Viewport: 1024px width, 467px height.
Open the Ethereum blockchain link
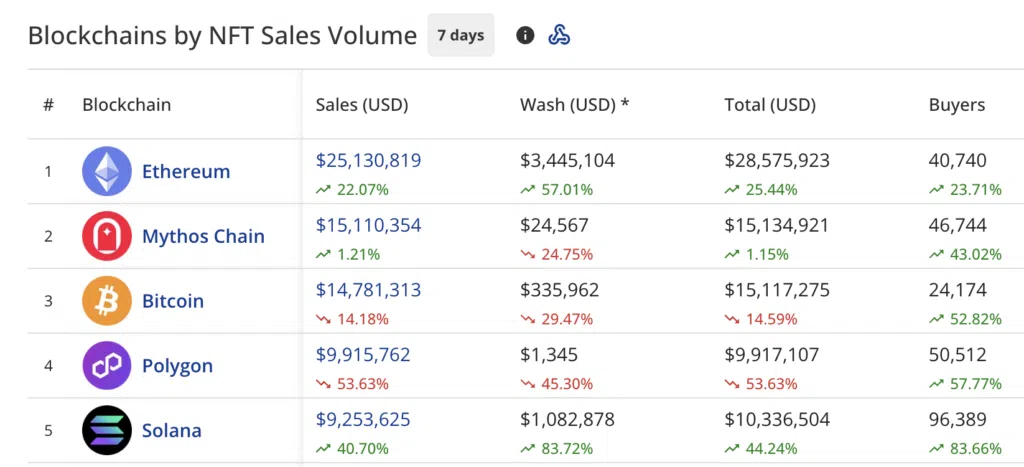coord(186,172)
